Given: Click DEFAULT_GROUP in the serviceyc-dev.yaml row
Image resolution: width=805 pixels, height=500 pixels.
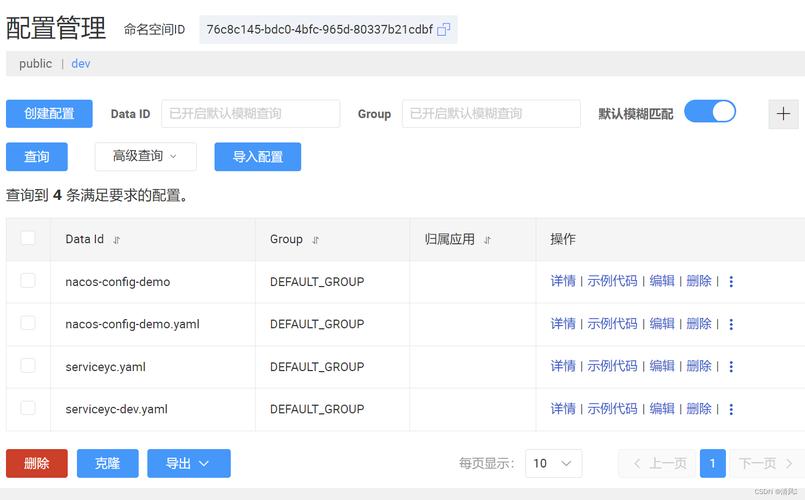Looking at the screenshot, I should click(317, 410).
